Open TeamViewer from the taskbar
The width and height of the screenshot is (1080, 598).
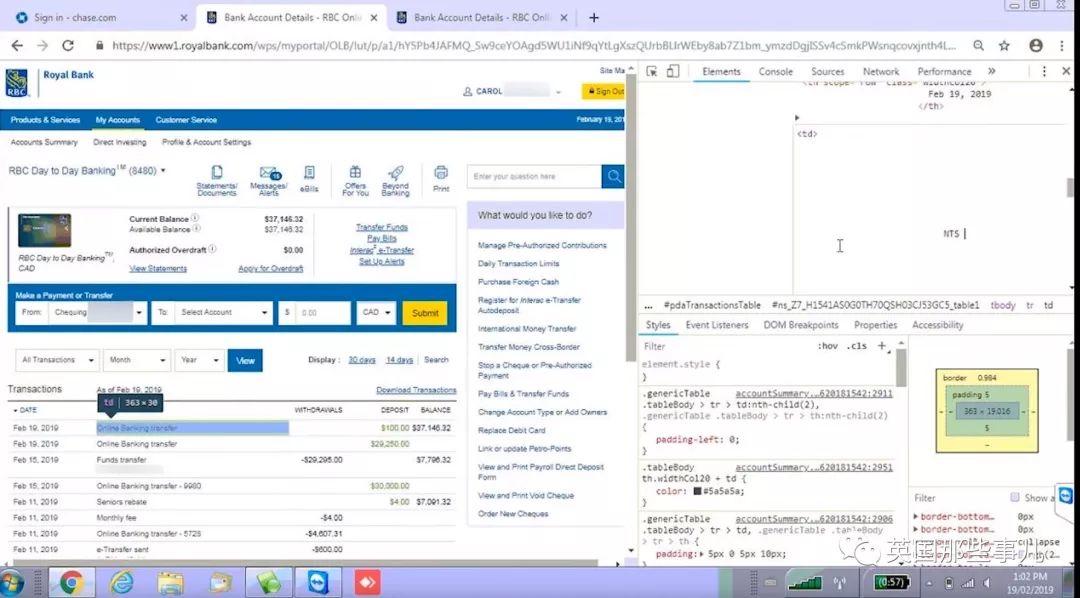(318, 583)
